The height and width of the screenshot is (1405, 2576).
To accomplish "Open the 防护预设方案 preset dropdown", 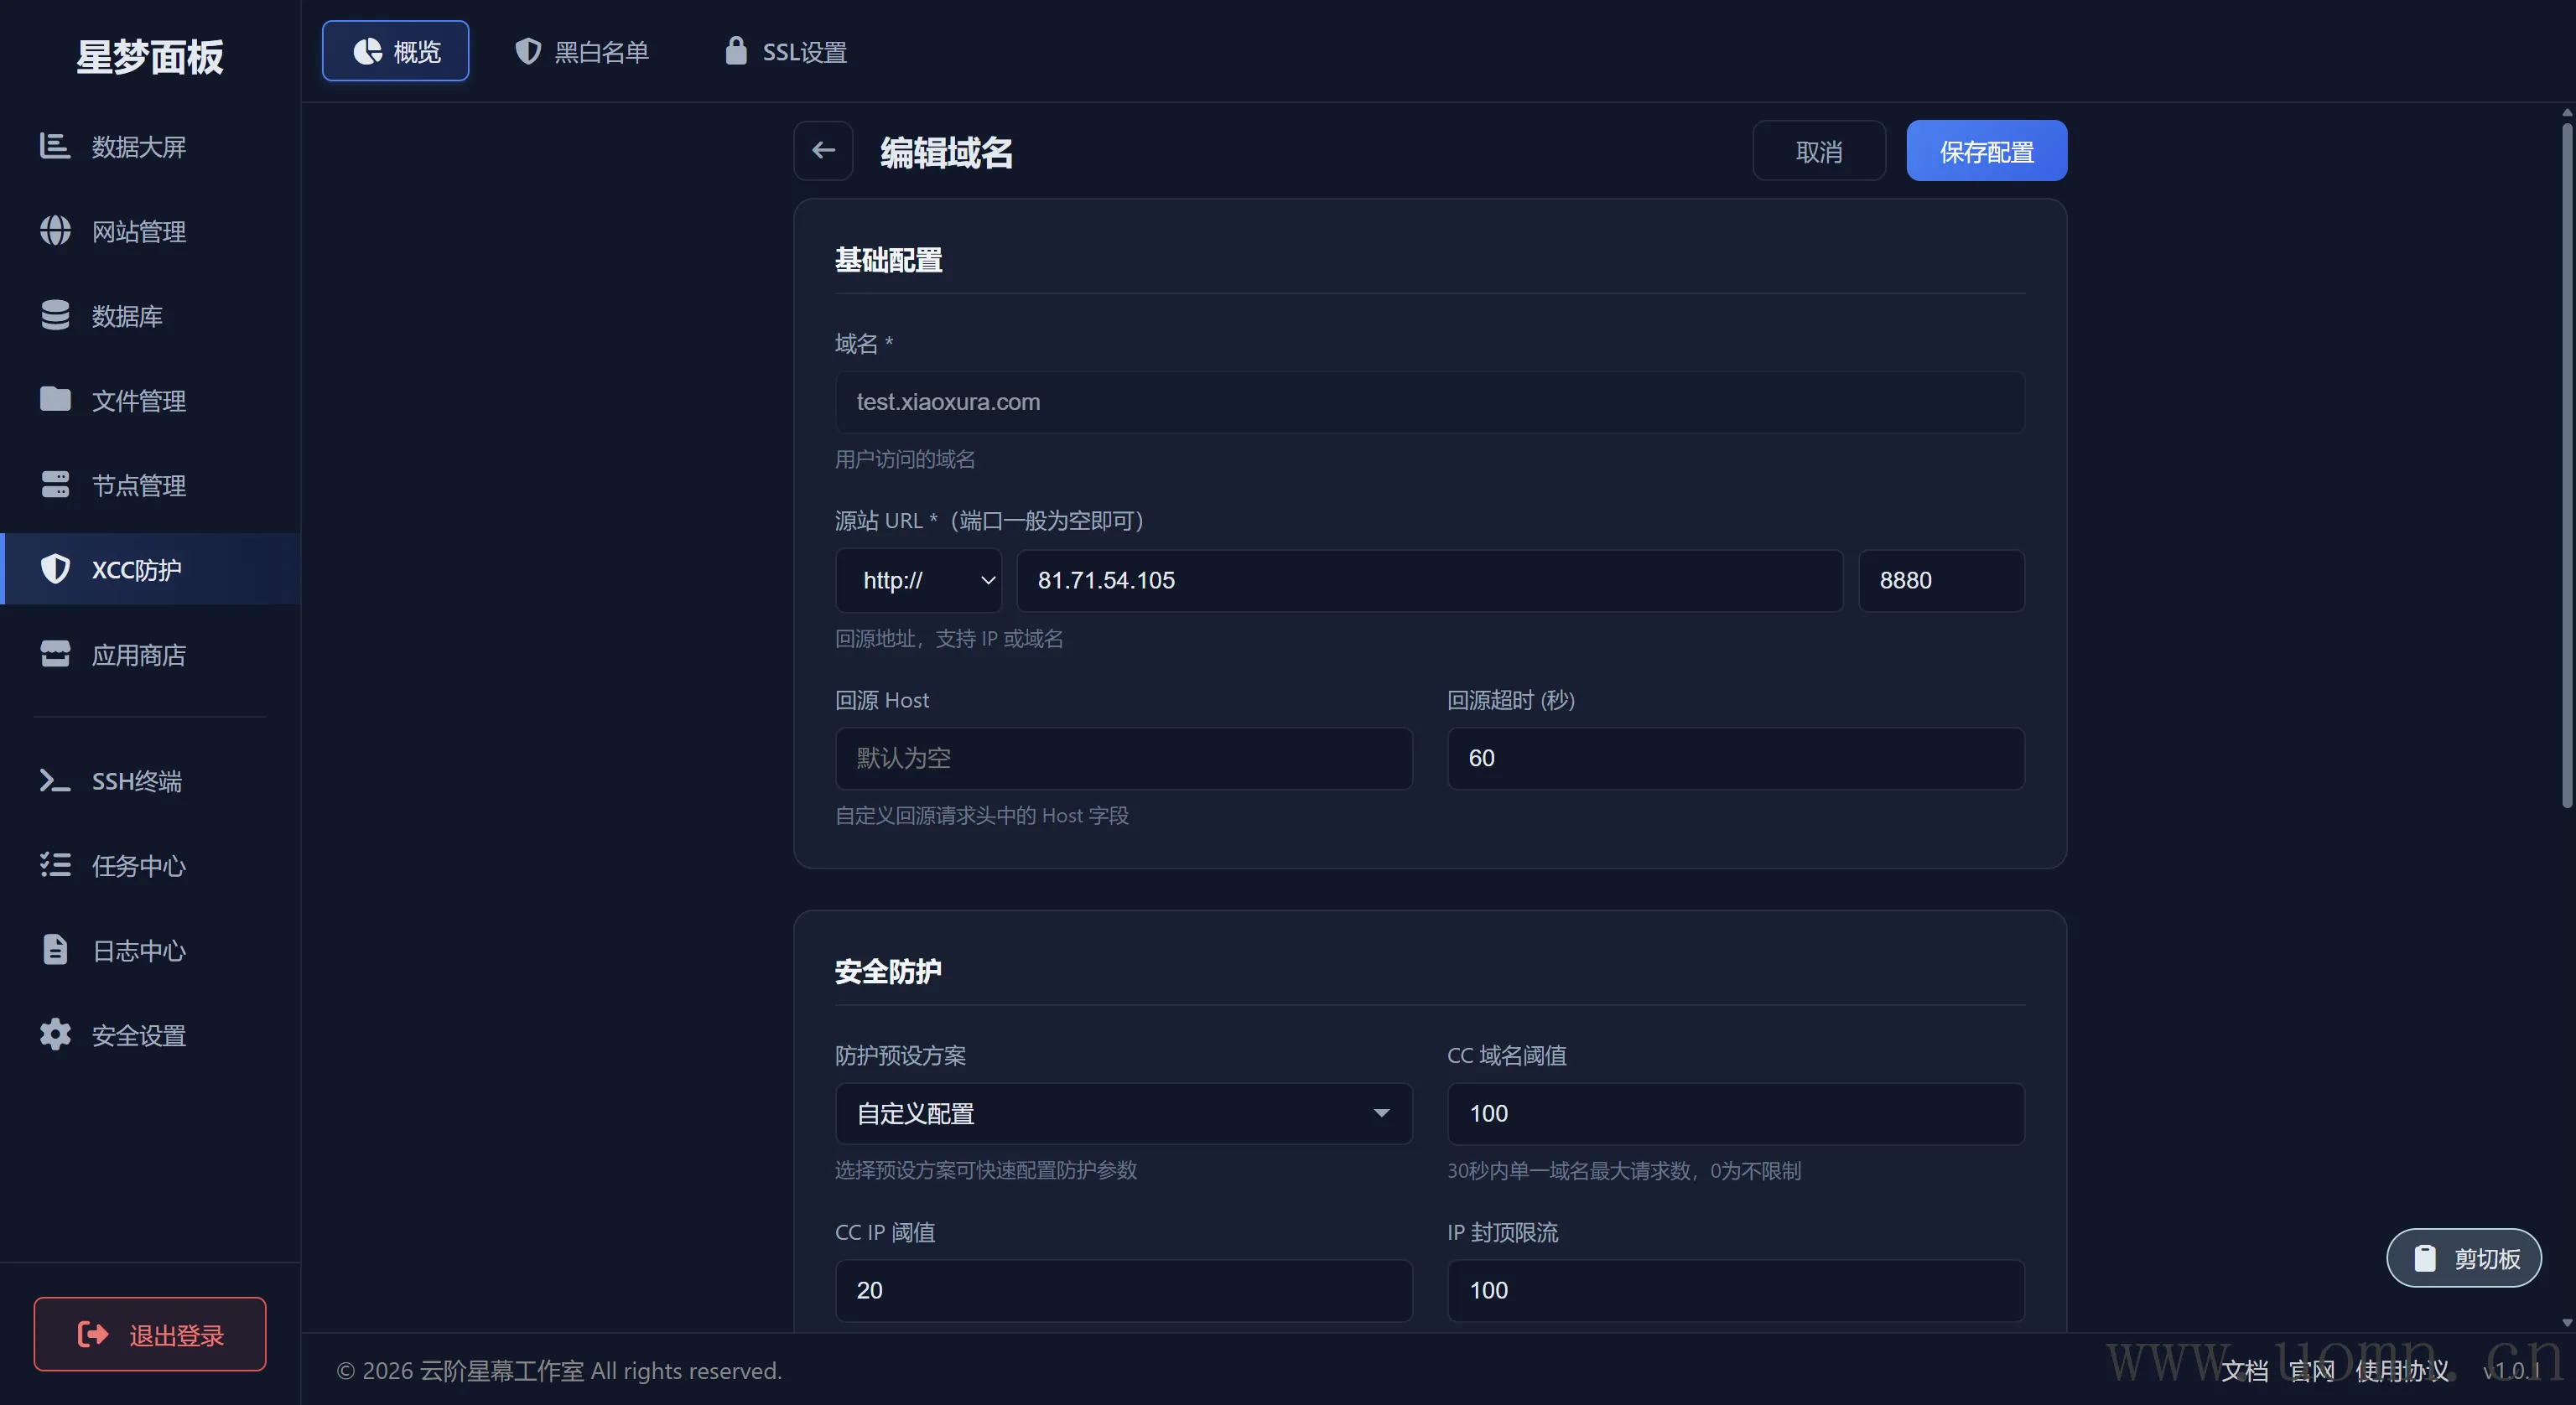I will [1123, 1113].
